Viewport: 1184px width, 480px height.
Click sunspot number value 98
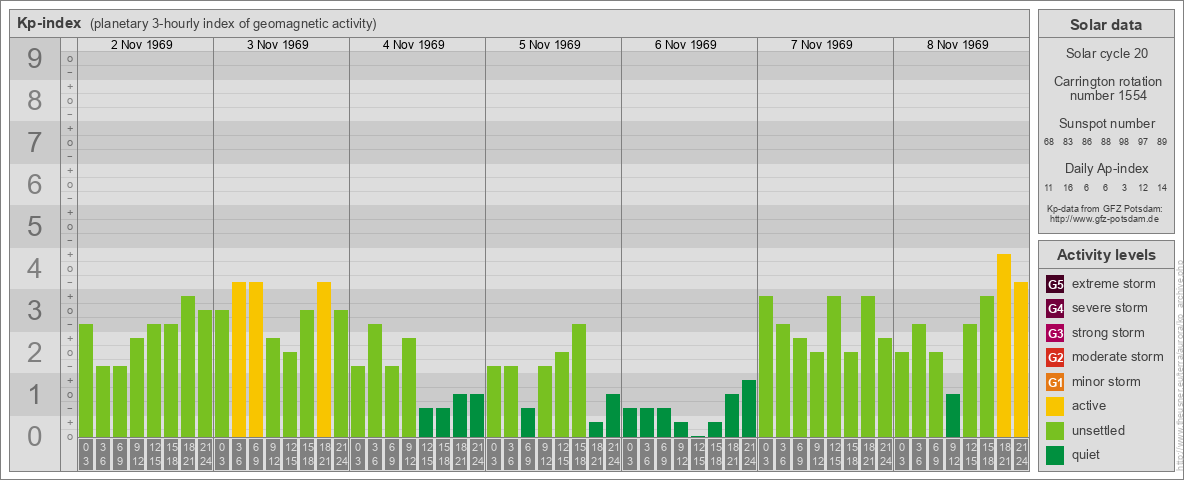click(1125, 142)
